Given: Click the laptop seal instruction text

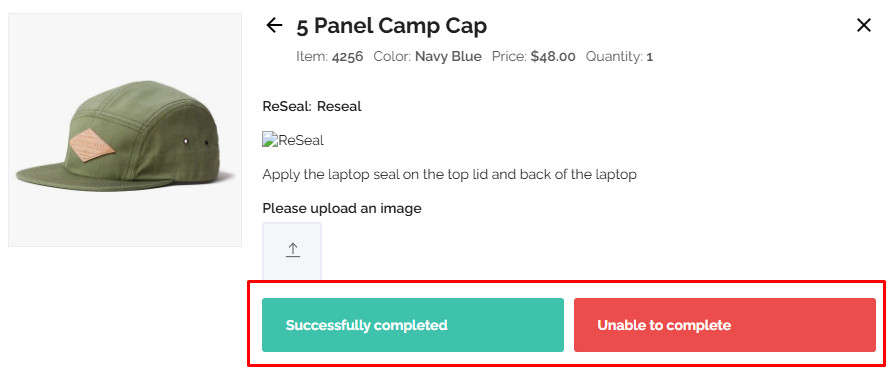Looking at the screenshot, I should click(x=450, y=174).
